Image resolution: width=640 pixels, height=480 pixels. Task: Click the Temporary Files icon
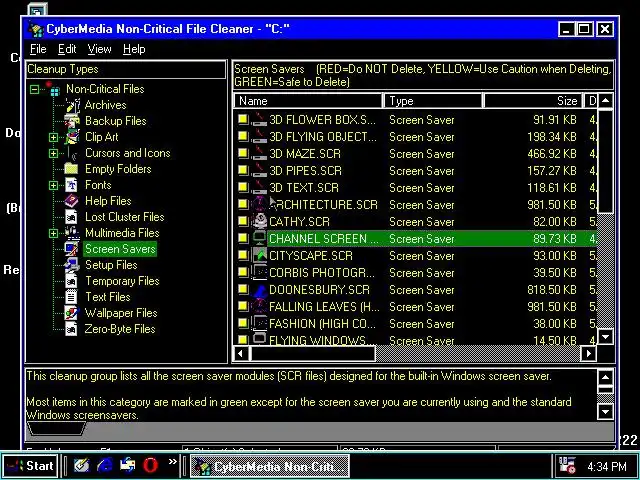click(x=71, y=281)
